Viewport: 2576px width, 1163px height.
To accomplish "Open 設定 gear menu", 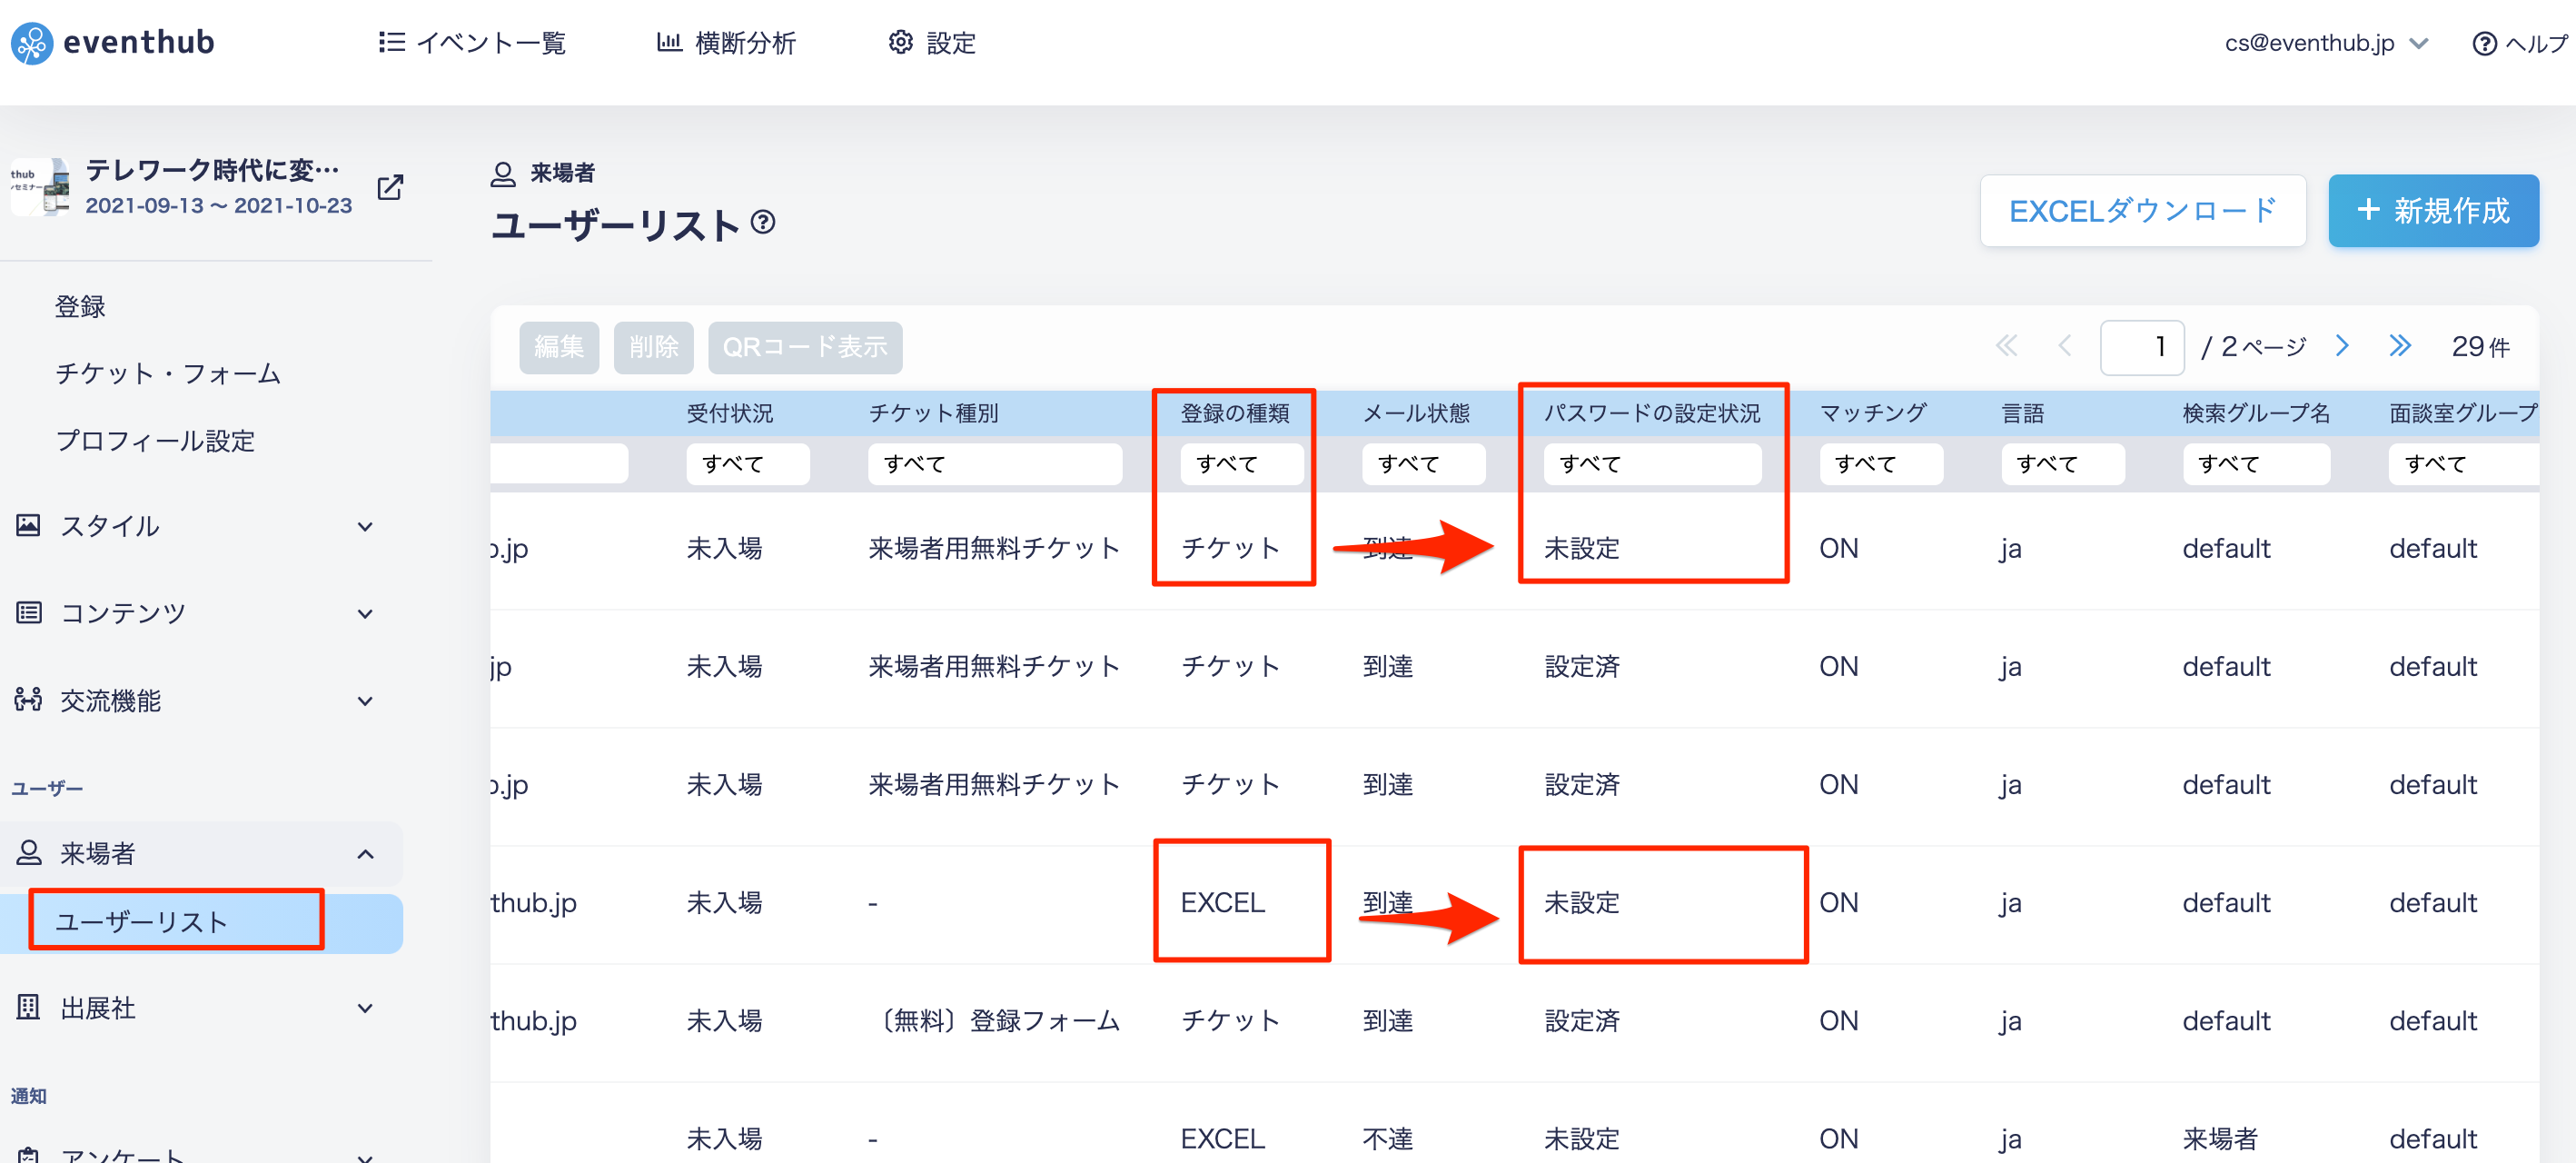I will tap(931, 42).
